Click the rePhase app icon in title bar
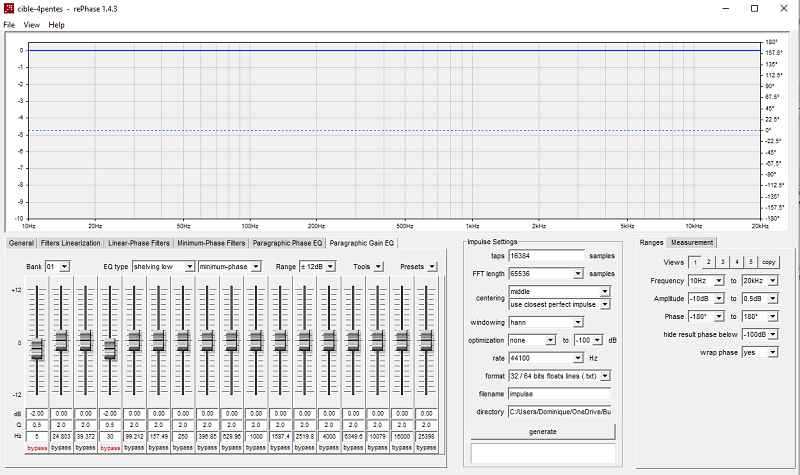Screen dimensions: 800x475 (x=8, y=8)
